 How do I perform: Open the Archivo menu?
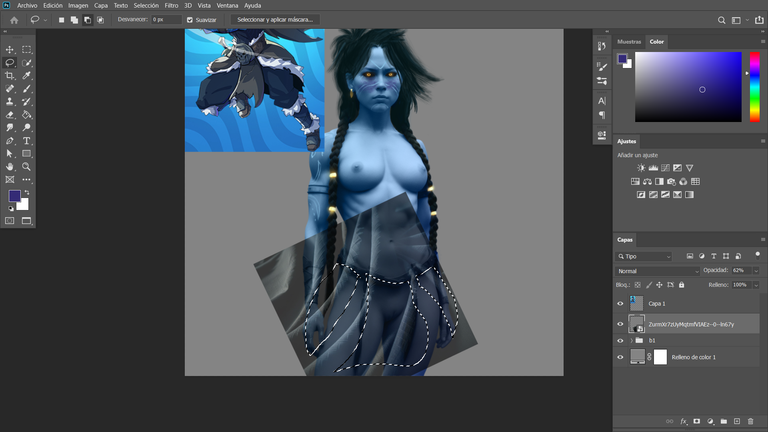[x=27, y=5]
